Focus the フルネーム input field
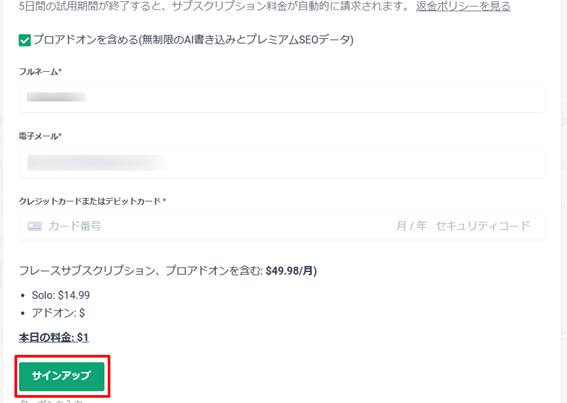This screenshot has height=403, width=567. click(x=282, y=98)
